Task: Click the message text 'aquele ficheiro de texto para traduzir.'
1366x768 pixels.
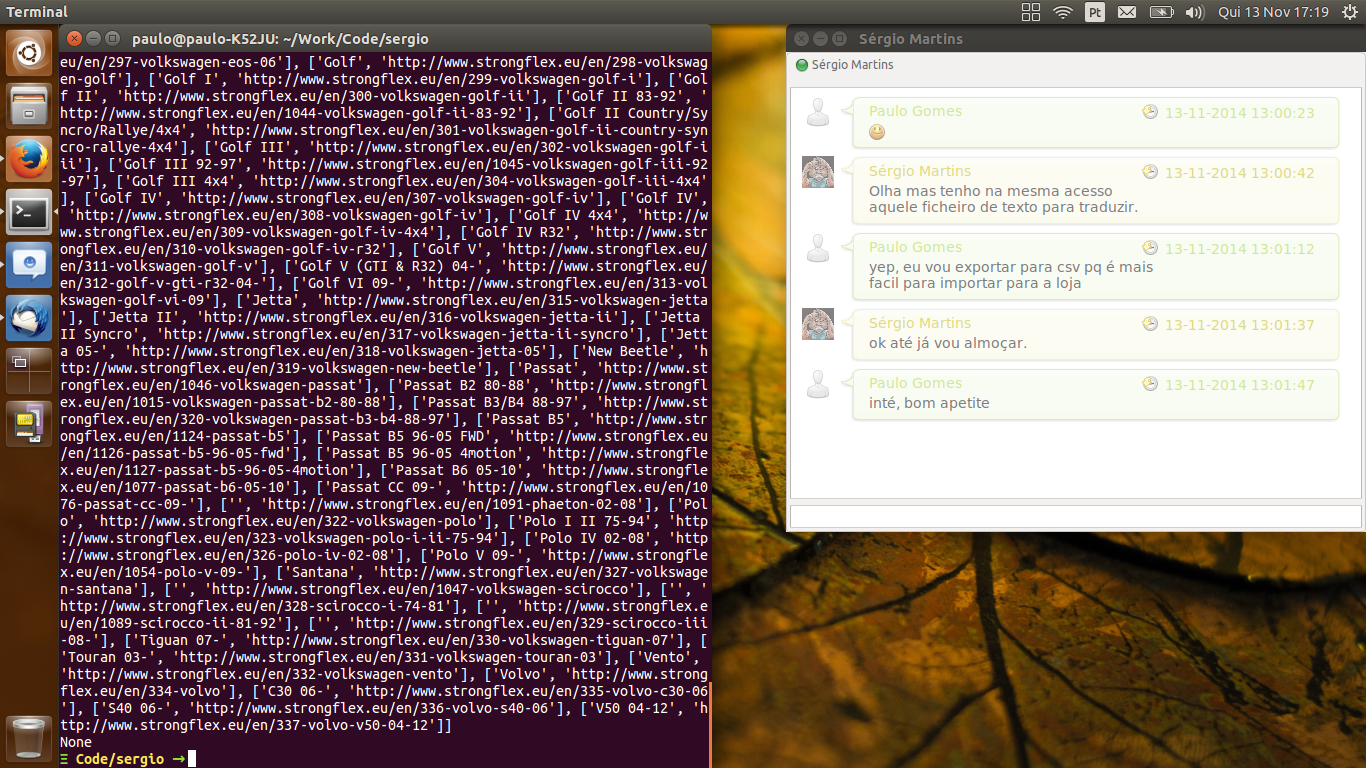Action: pos(1003,207)
